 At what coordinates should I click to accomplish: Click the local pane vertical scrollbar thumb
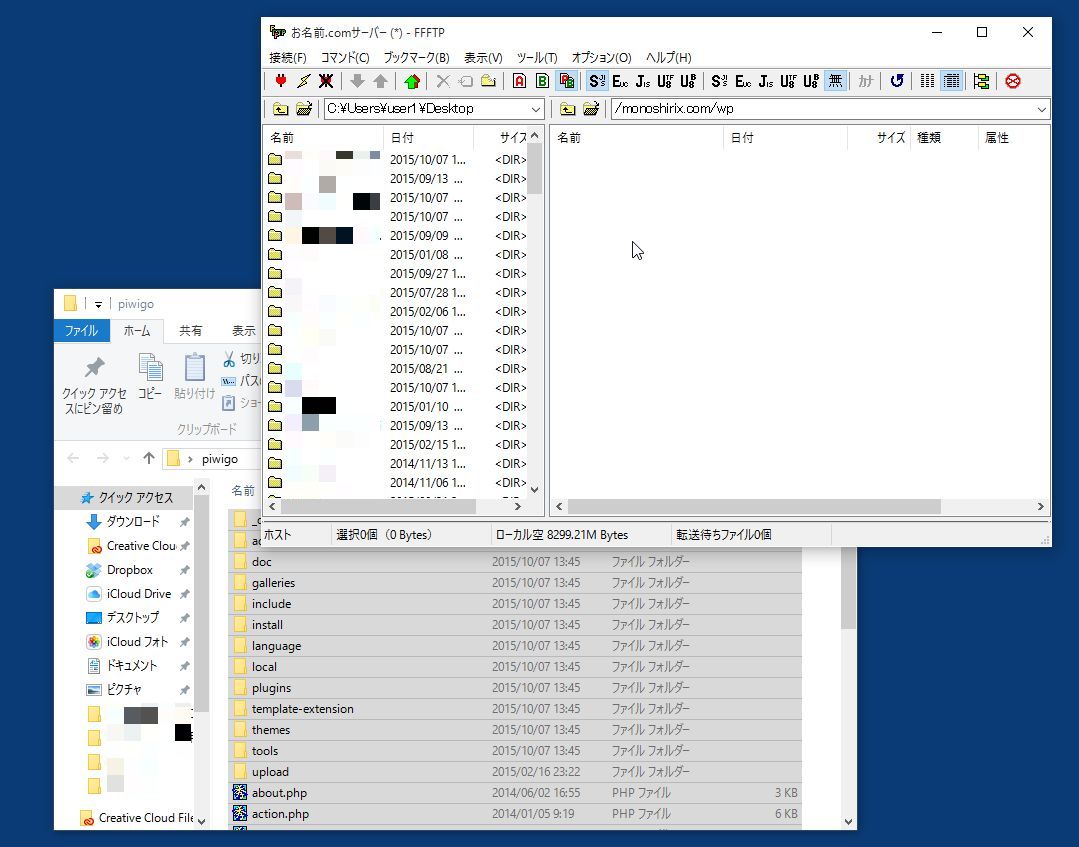tap(535, 169)
